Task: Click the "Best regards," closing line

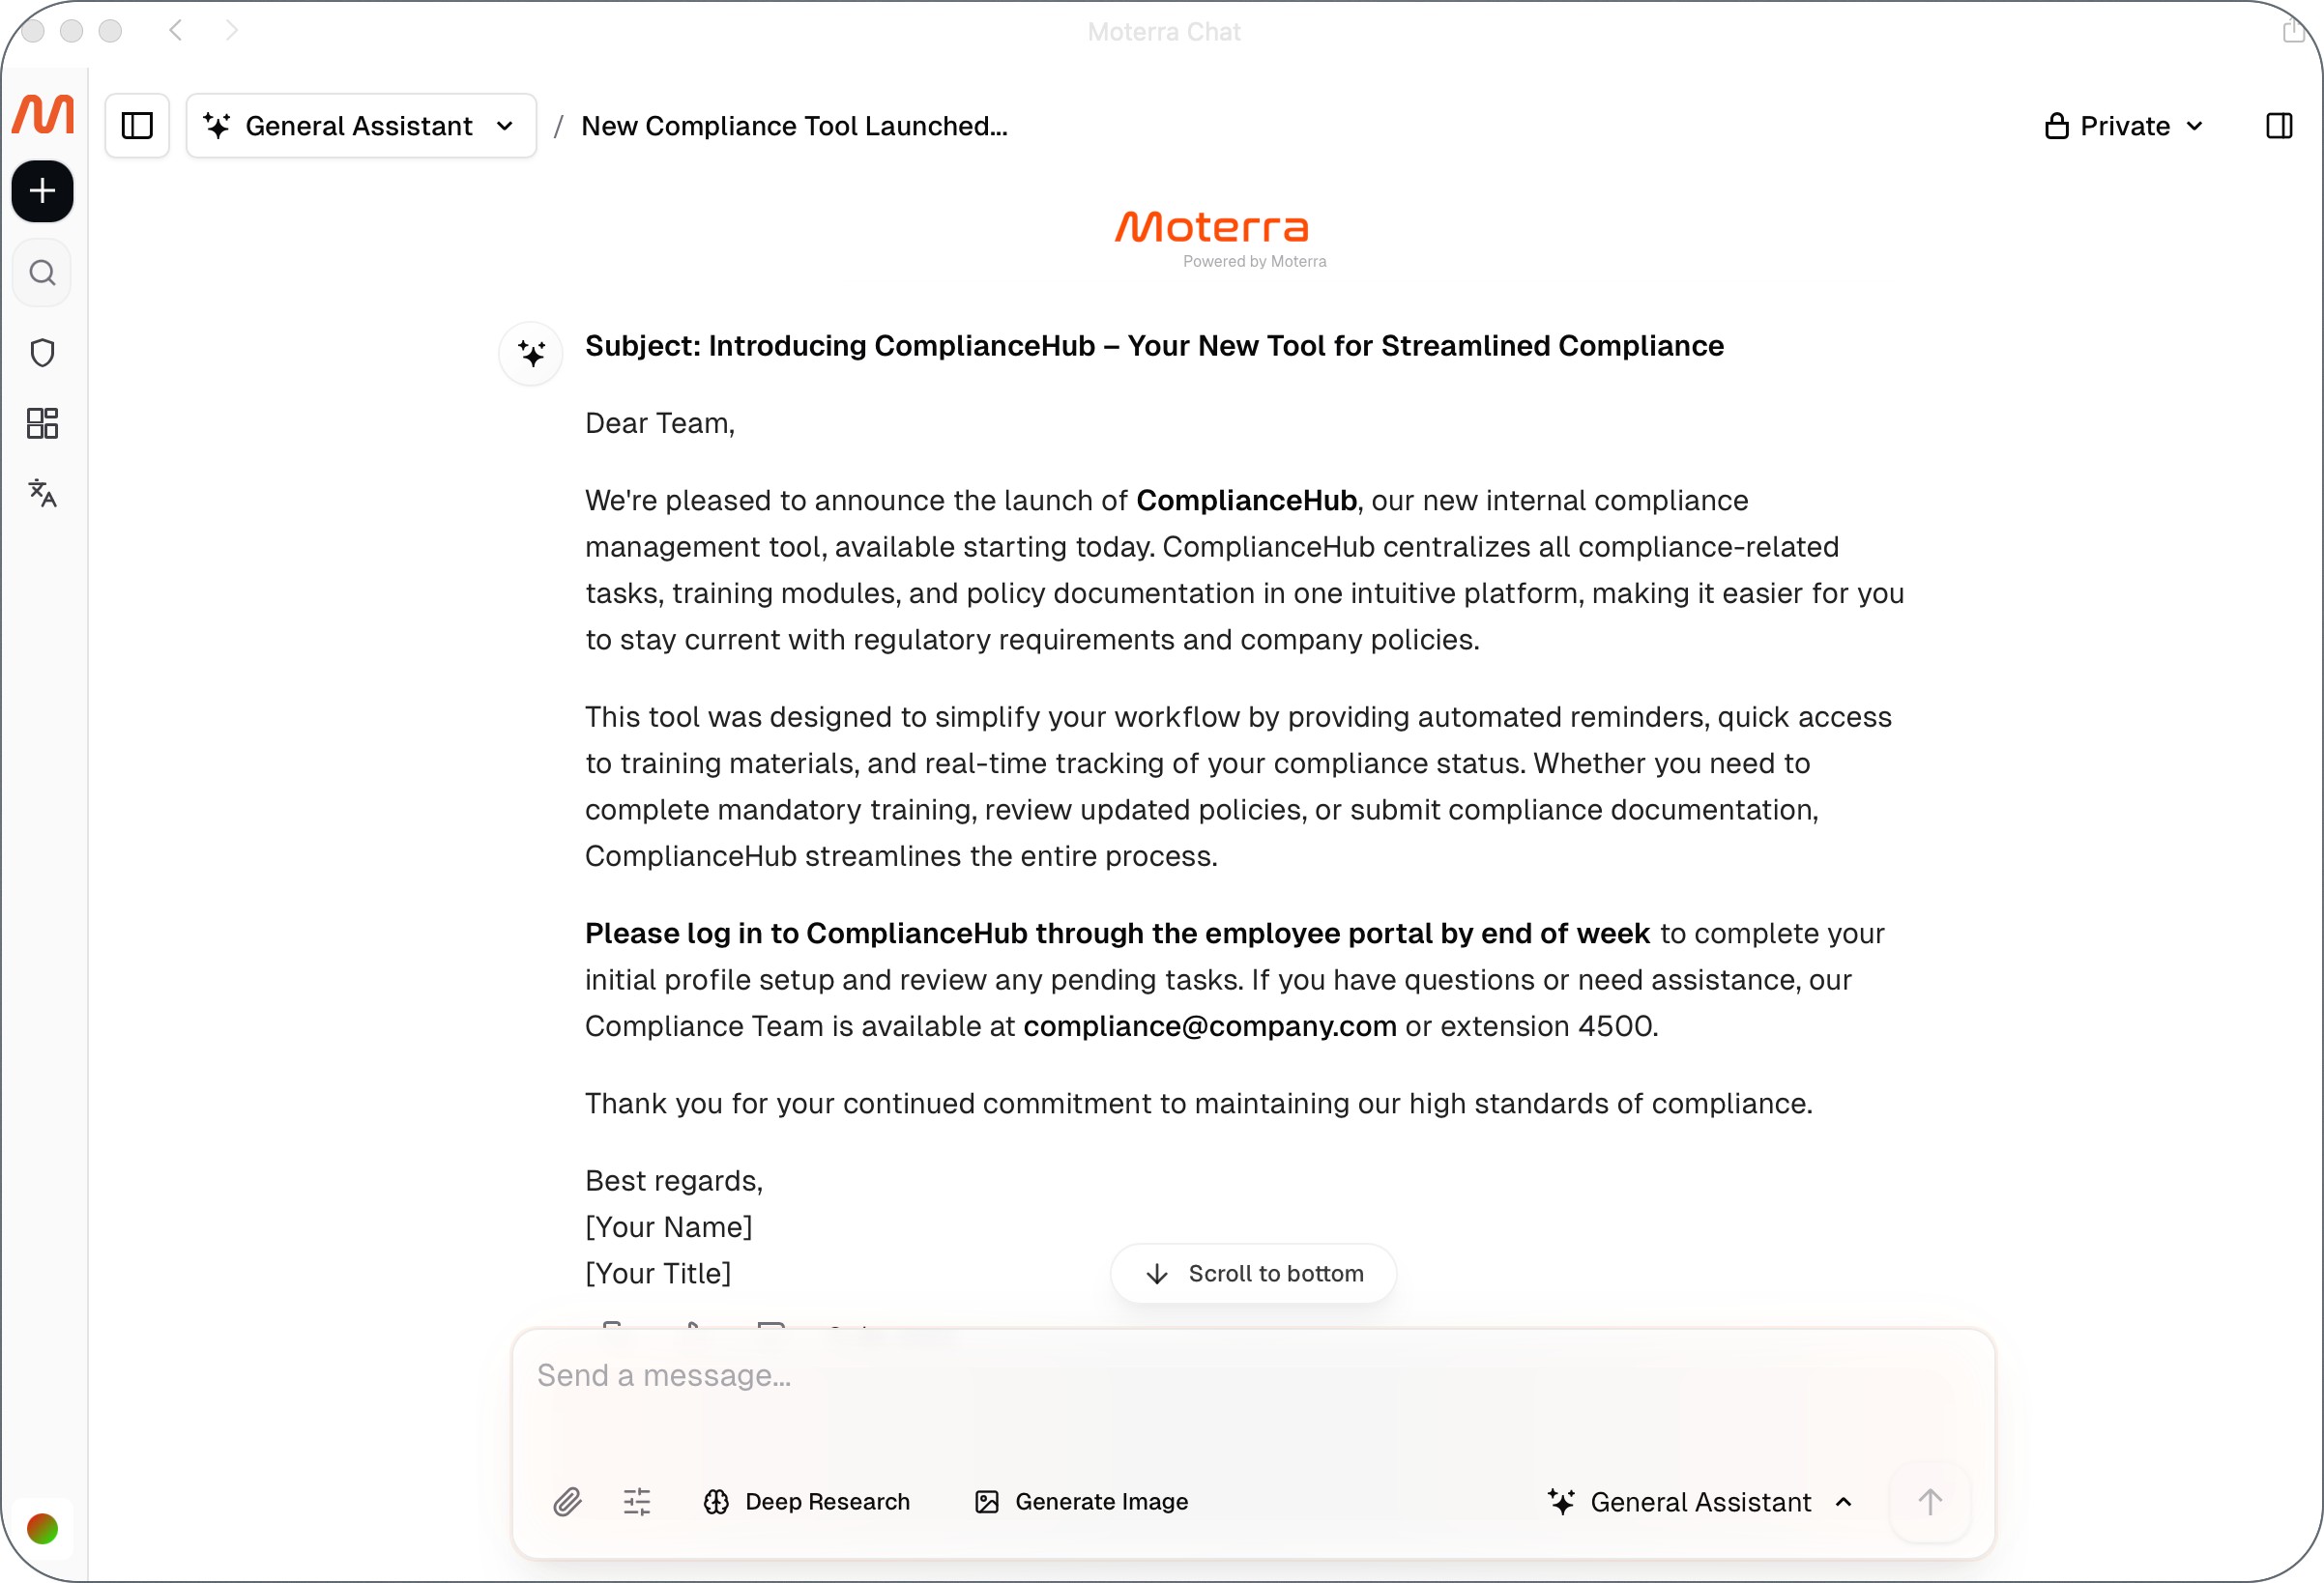Action: [x=674, y=1181]
